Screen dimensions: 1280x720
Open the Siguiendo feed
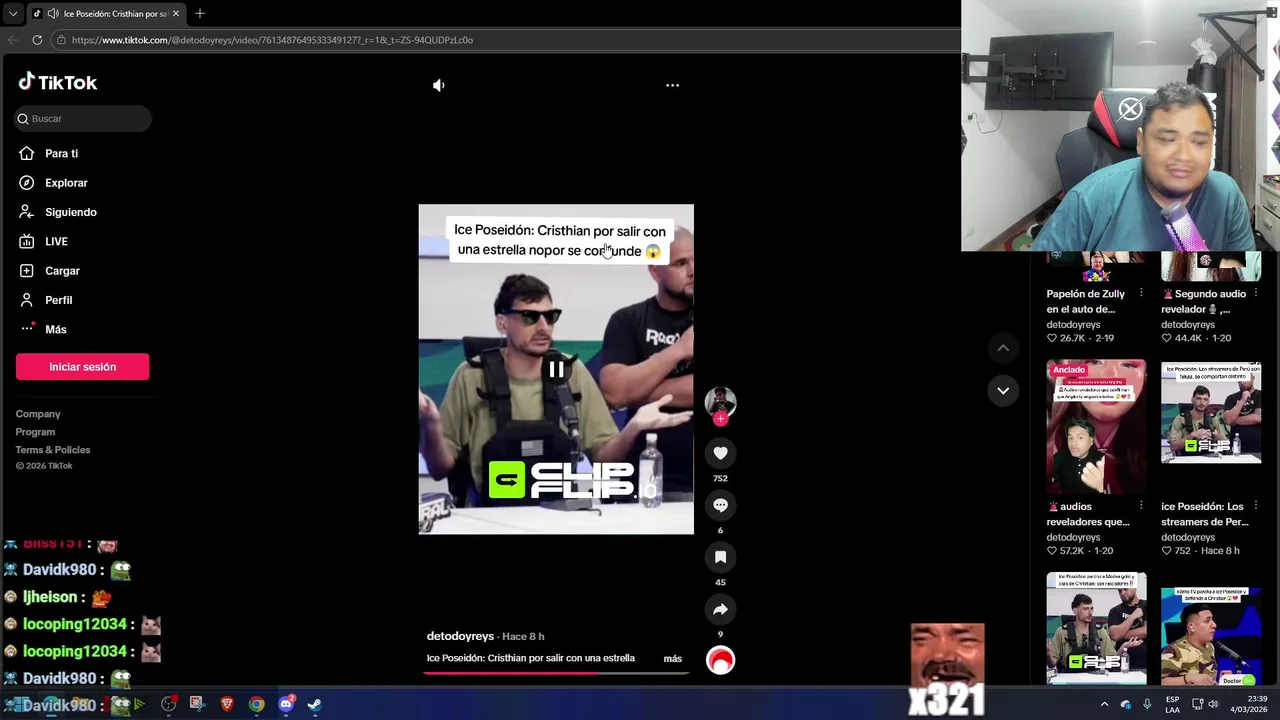(x=70, y=212)
